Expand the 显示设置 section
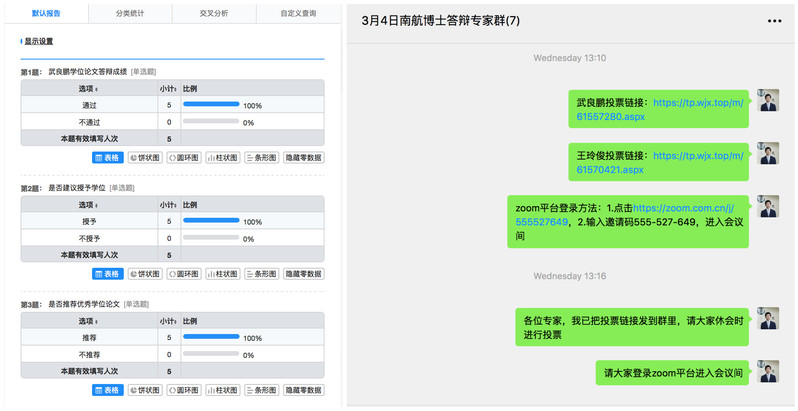This screenshot has height=411, width=798. pos(39,42)
